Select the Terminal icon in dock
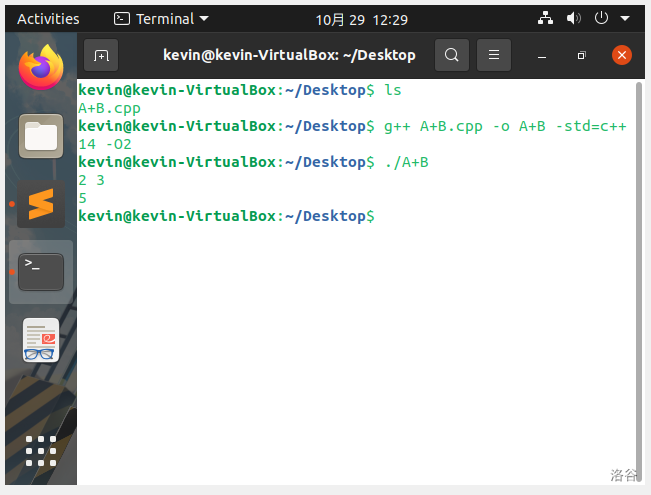Screen dimensions: 651x495 click(40, 271)
